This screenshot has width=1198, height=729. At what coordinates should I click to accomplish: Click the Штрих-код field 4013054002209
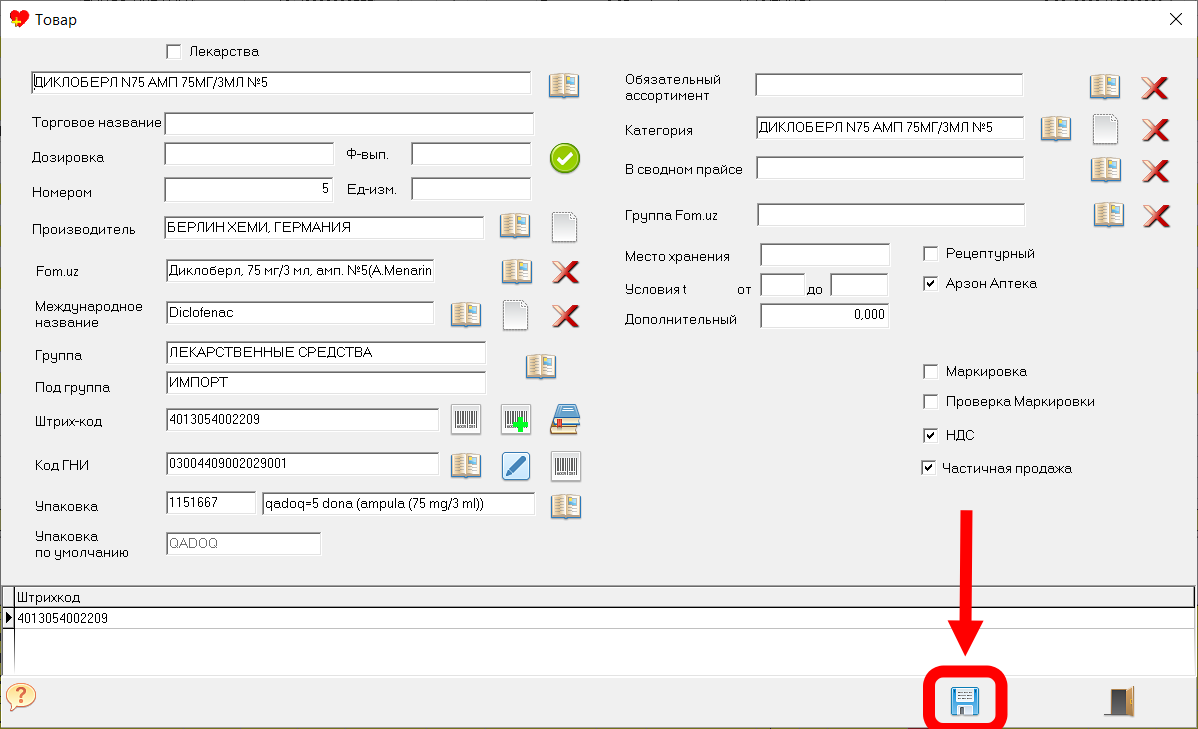click(x=303, y=420)
